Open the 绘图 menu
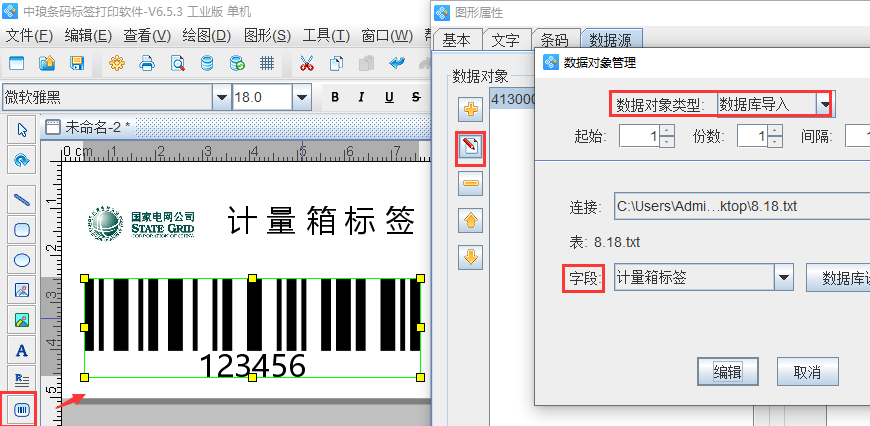The width and height of the screenshot is (870, 426). (x=207, y=35)
